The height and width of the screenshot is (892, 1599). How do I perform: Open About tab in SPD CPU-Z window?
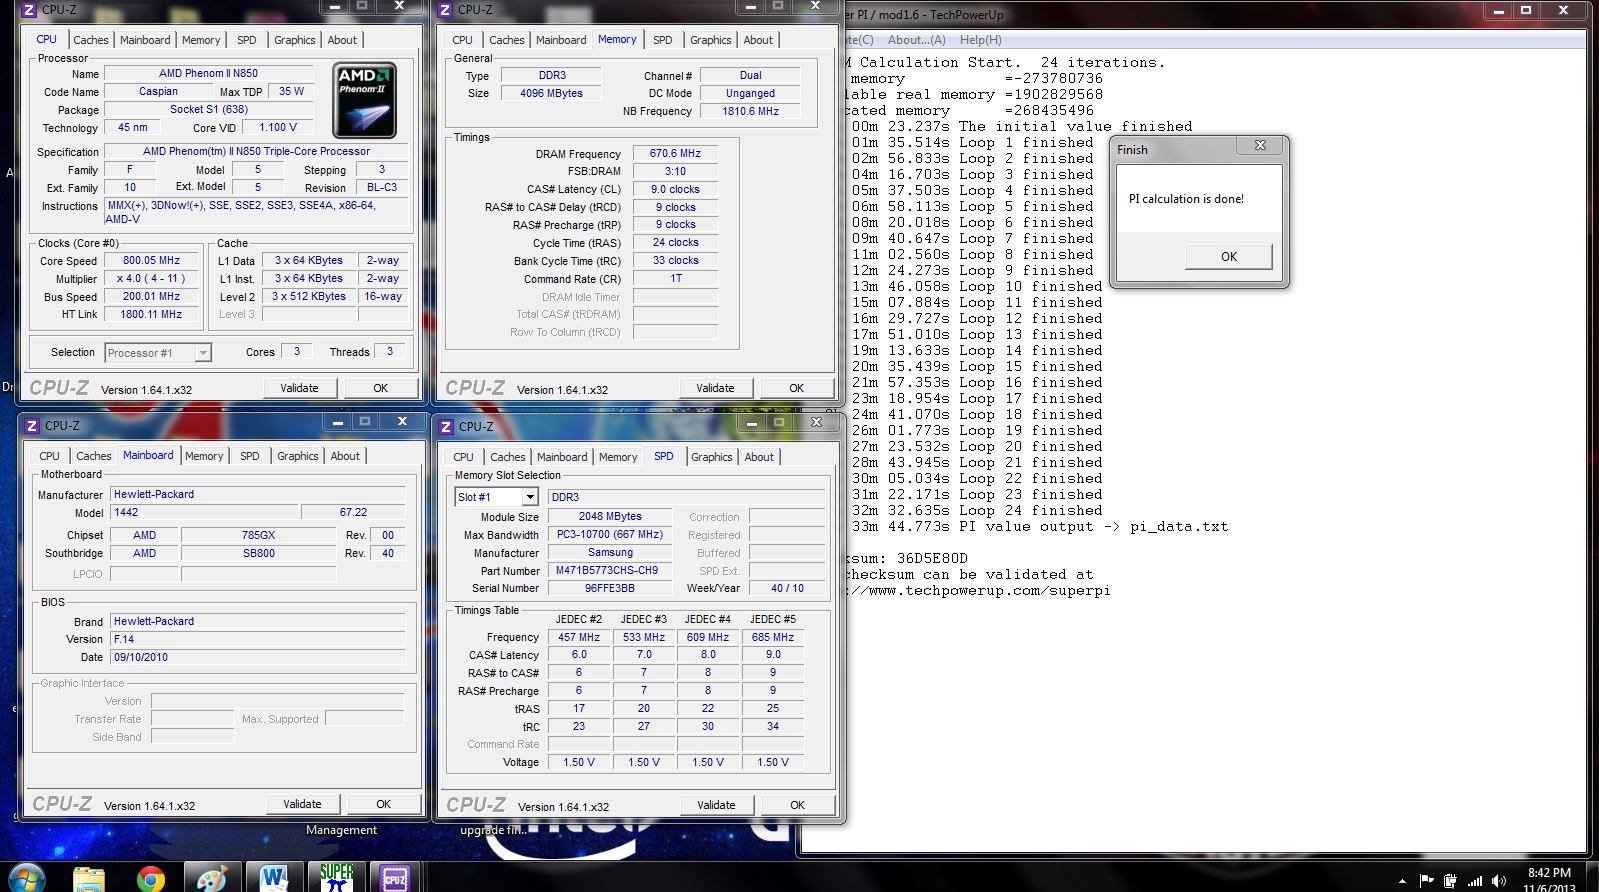point(759,457)
